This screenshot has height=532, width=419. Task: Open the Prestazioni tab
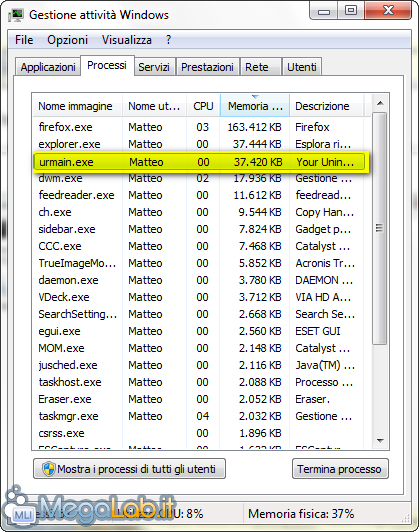(x=207, y=67)
